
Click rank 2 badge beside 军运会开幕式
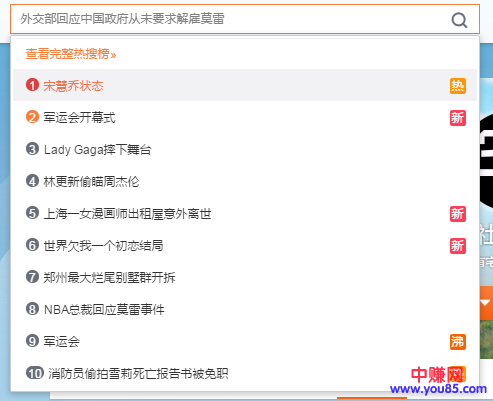point(32,117)
